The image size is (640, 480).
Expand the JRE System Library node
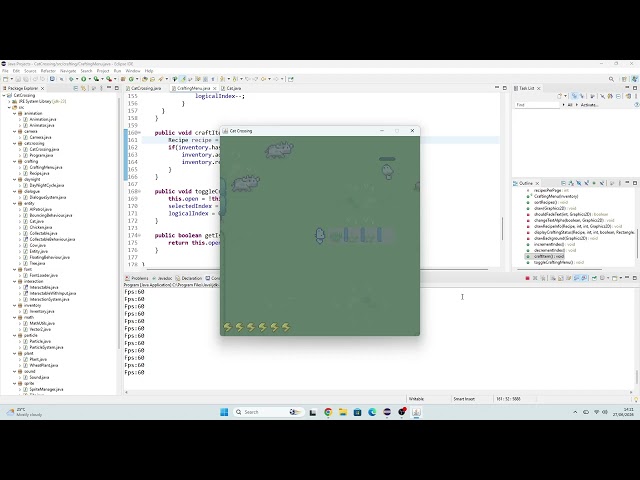(9, 101)
